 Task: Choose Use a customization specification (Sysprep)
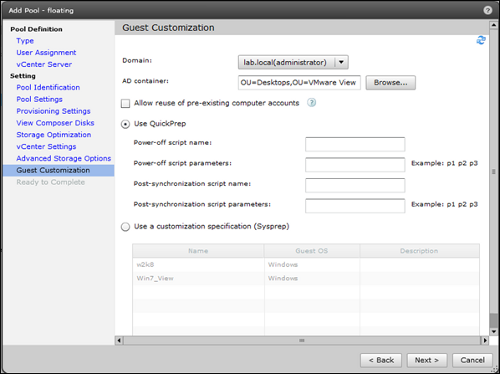pyautogui.click(x=125, y=227)
